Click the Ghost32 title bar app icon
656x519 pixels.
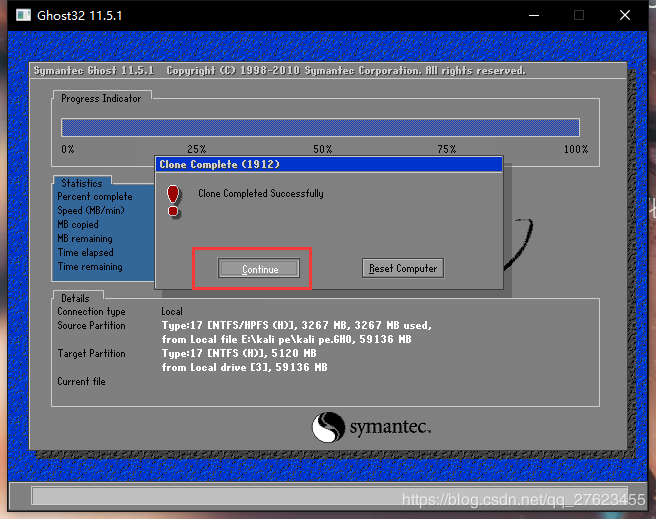(23, 15)
